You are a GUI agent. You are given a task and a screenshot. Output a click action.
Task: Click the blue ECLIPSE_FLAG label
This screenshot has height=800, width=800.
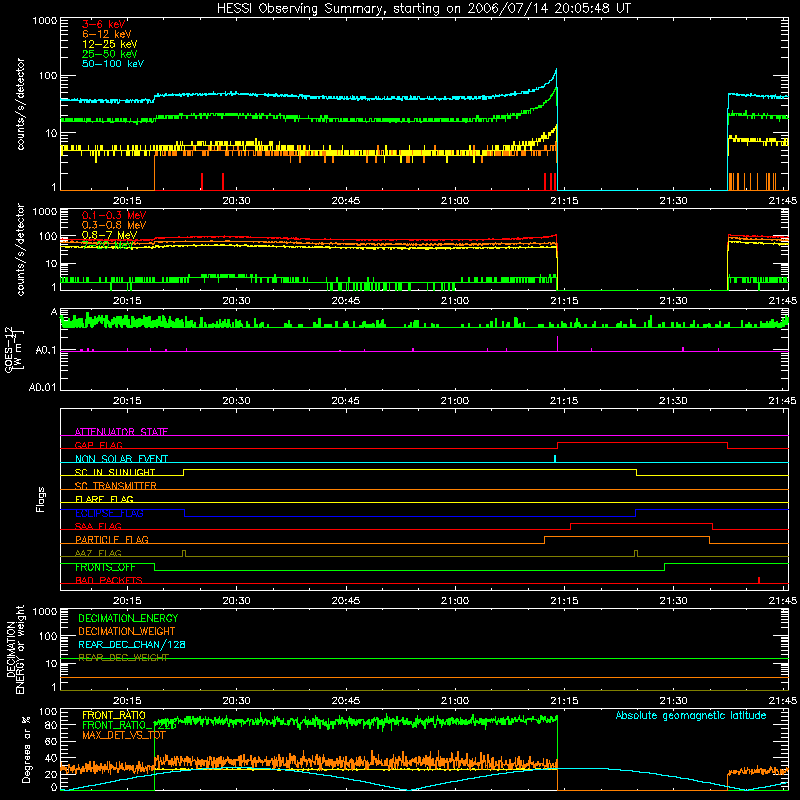tap(109, 513)
